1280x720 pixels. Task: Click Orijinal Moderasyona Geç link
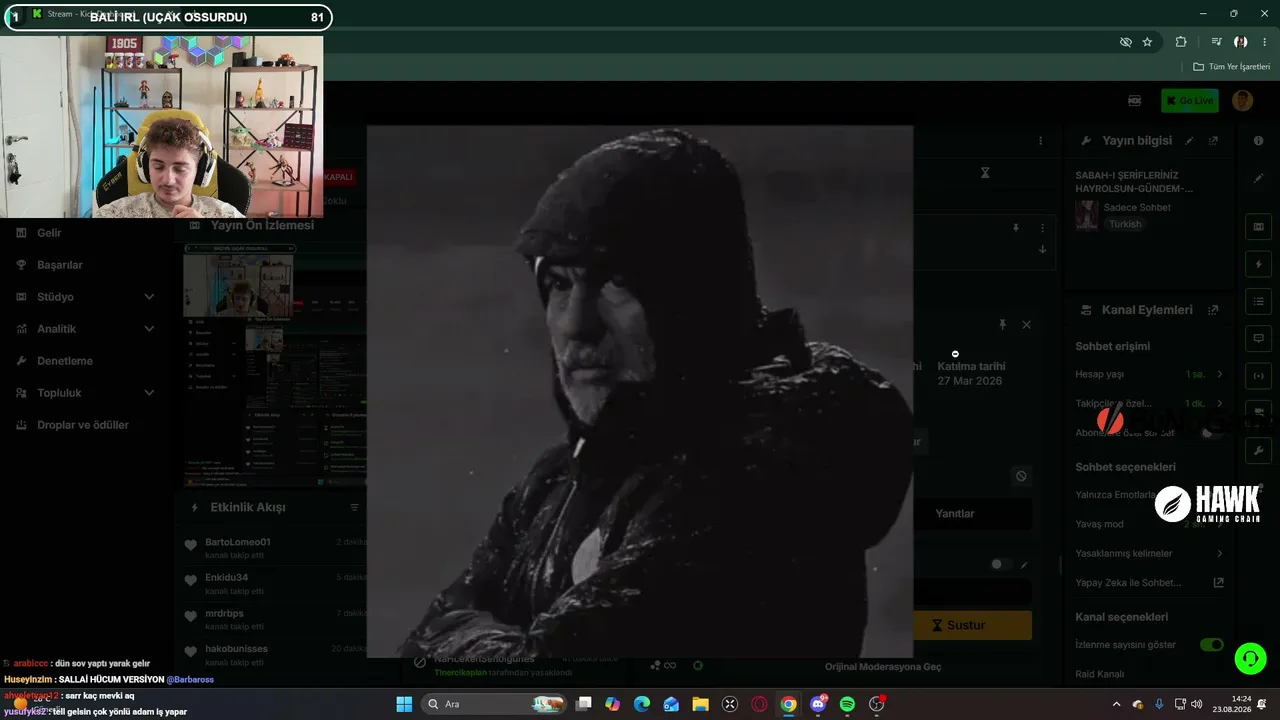point(883,667)
